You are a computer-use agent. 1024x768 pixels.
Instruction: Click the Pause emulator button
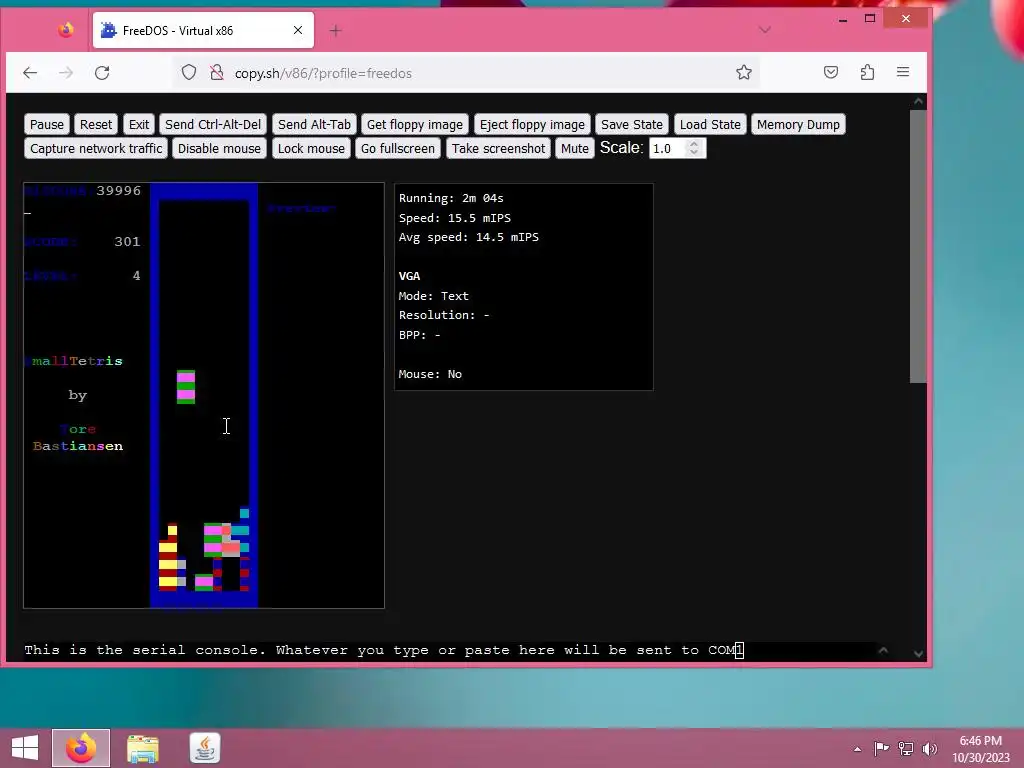[47, 124]
